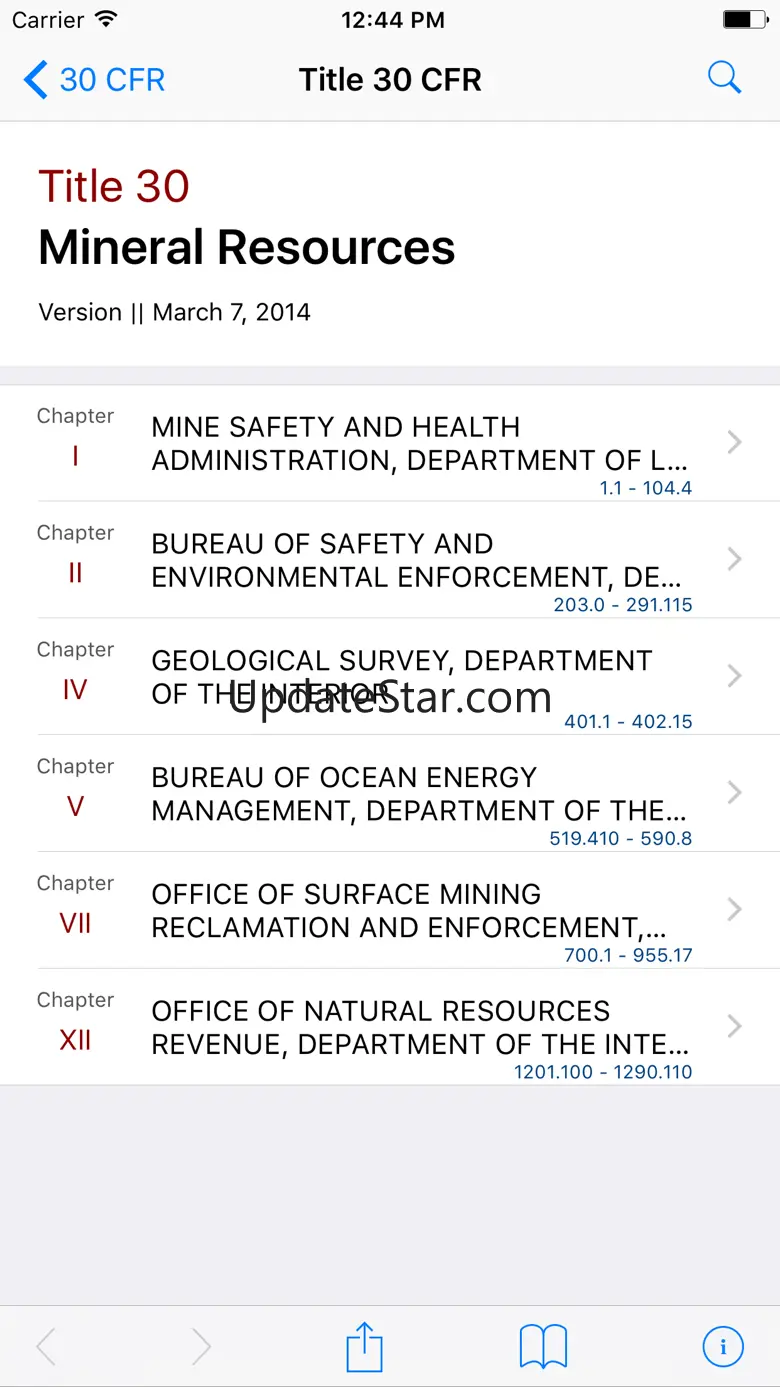Tap the info circle icon

tap(723, 1346)
